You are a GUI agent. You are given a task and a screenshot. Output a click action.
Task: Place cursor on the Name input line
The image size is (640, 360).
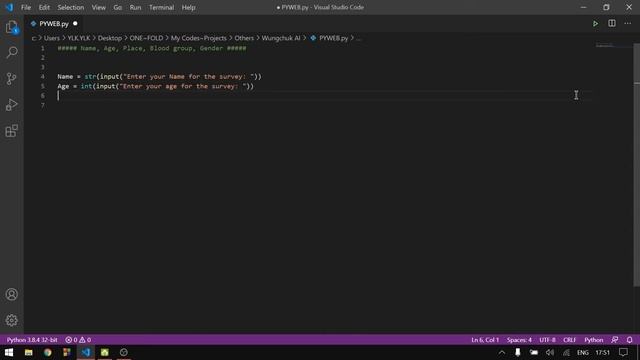[159, 77]
